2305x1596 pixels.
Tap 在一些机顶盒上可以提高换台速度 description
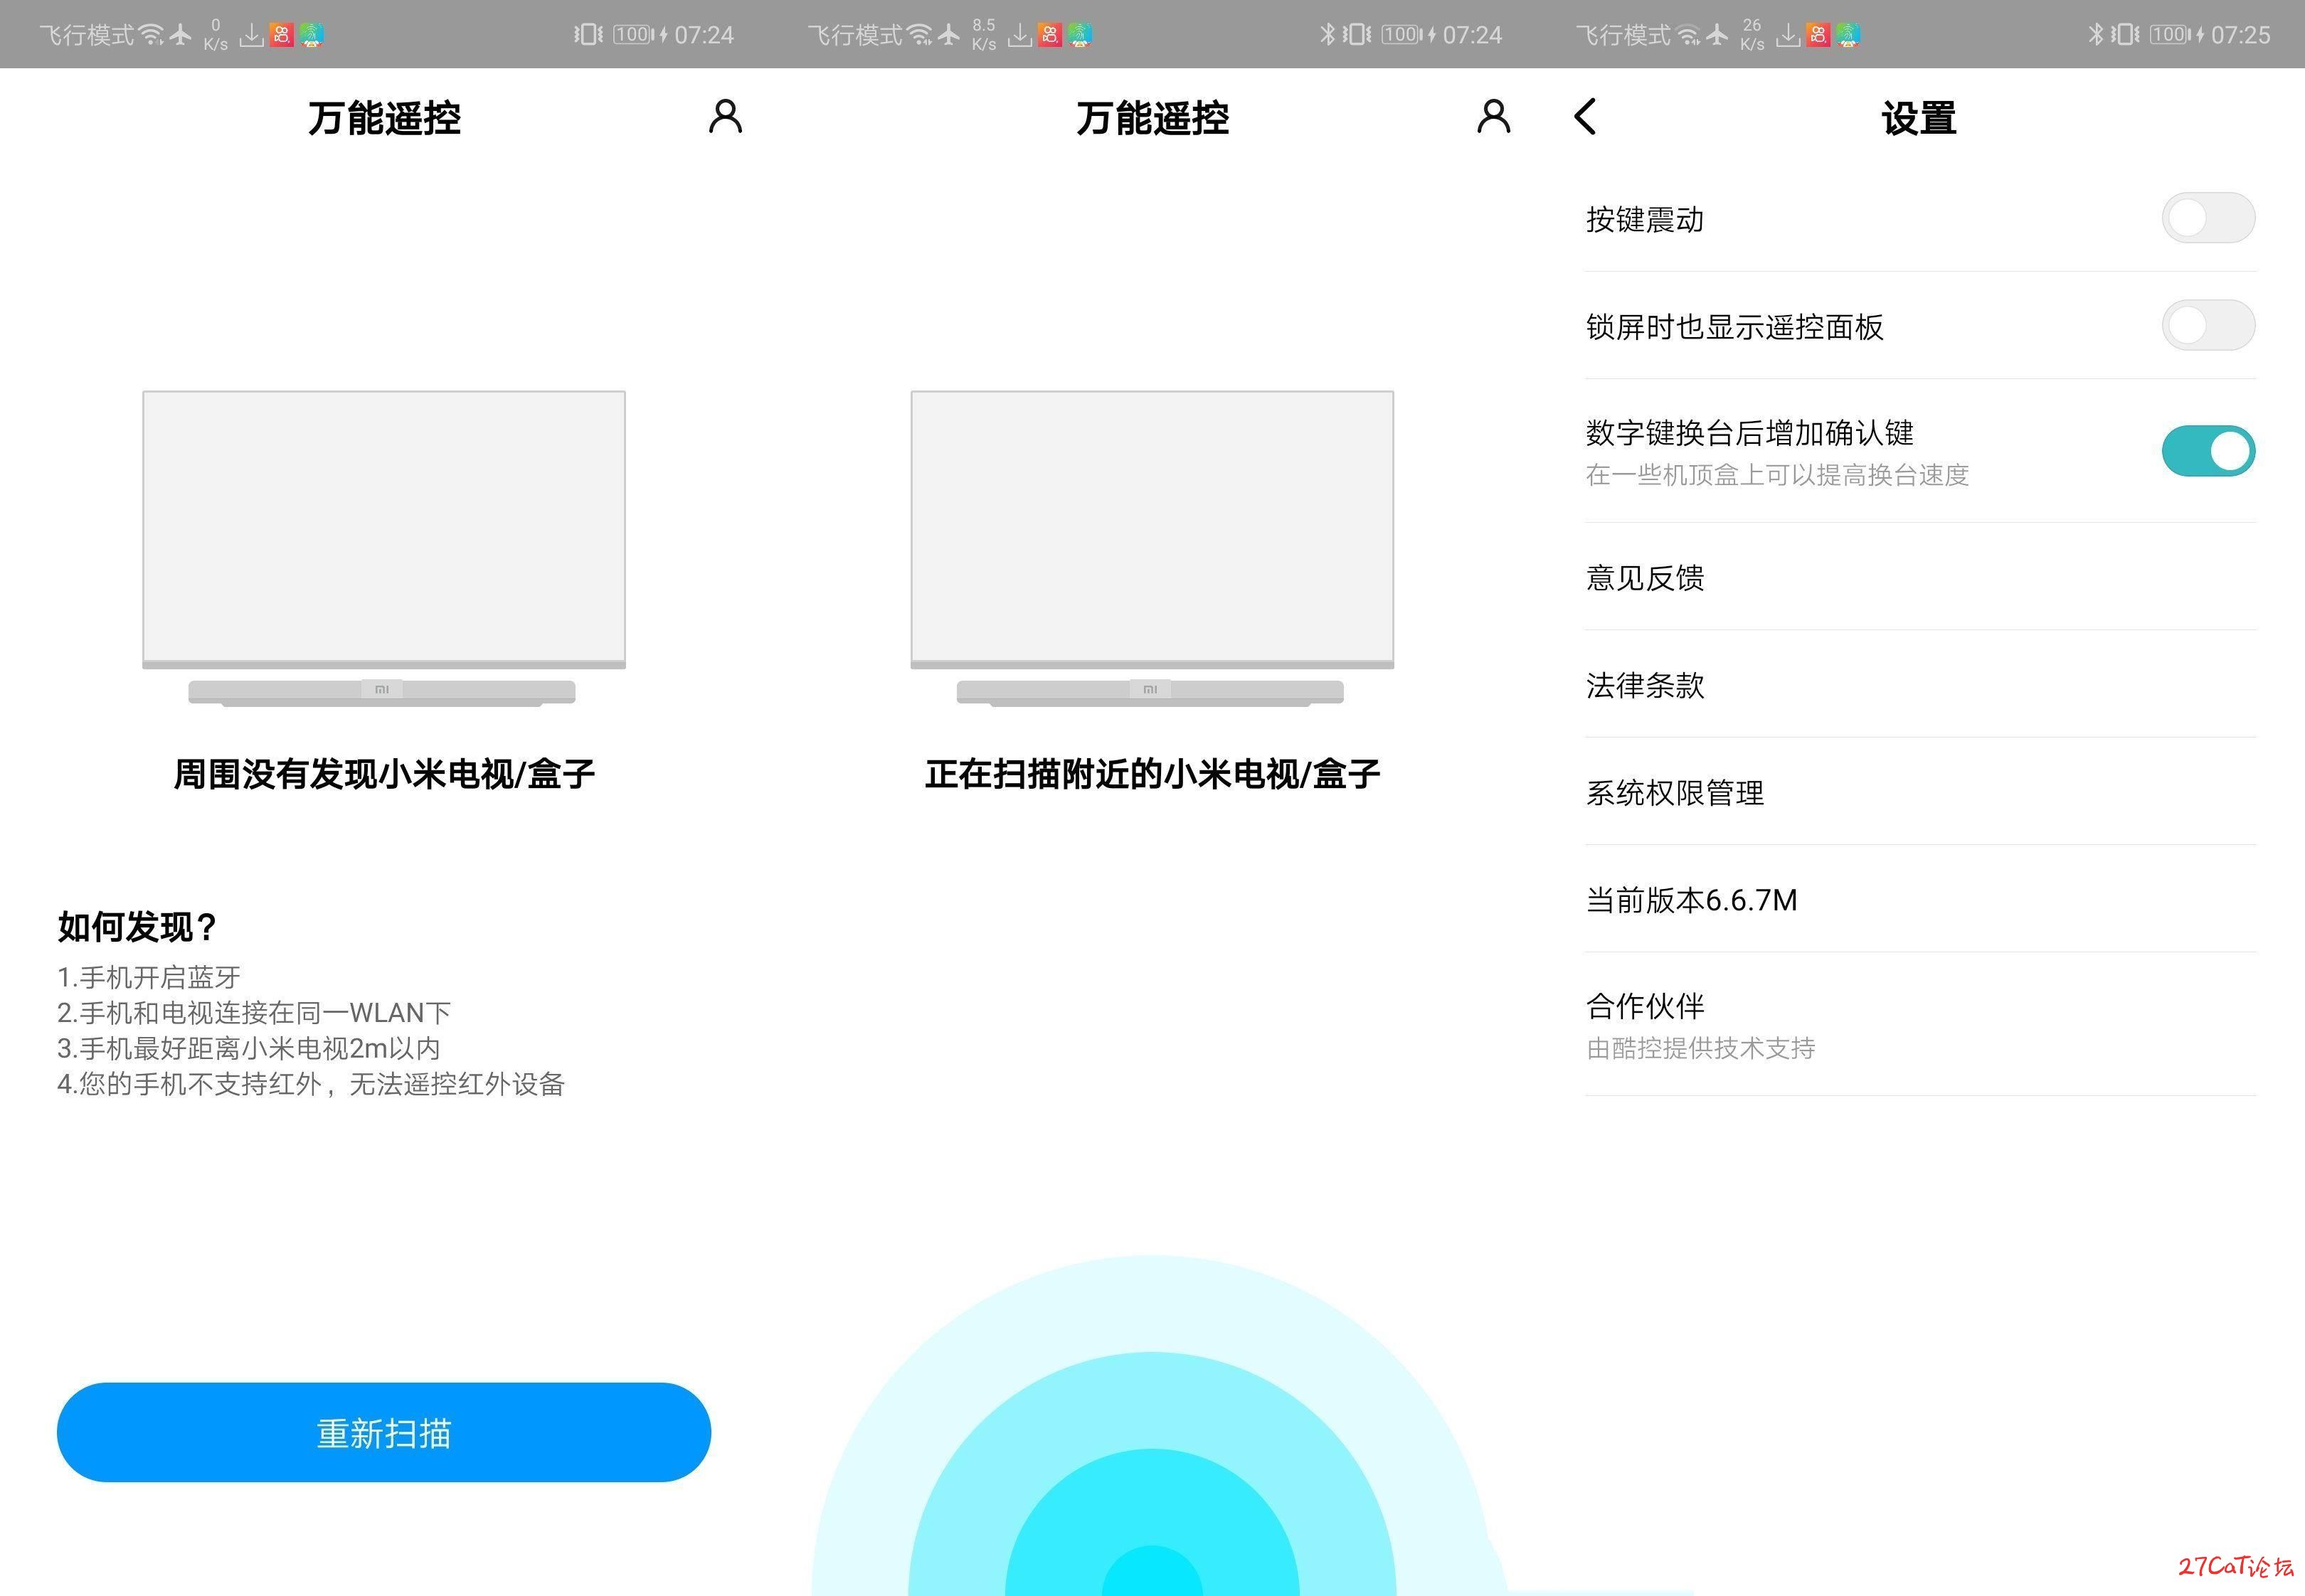[x=1777, y=475]
